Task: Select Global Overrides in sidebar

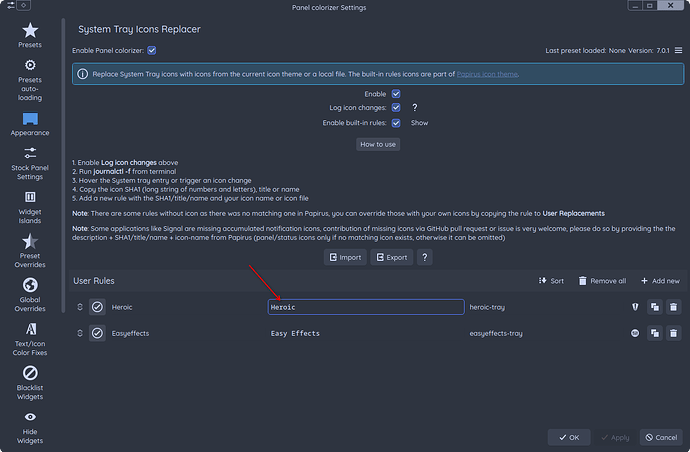Action: click(30, 295)
